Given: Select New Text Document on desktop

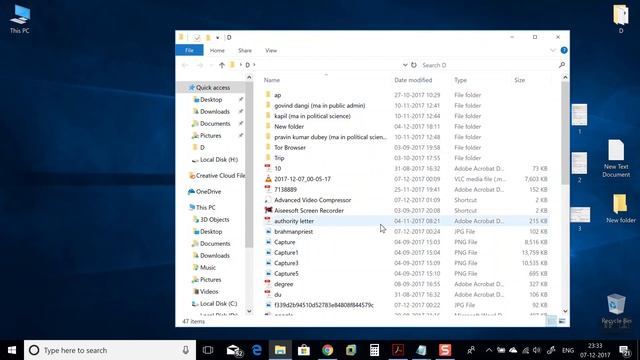Looking at the screenshot, I should (616, 158).
